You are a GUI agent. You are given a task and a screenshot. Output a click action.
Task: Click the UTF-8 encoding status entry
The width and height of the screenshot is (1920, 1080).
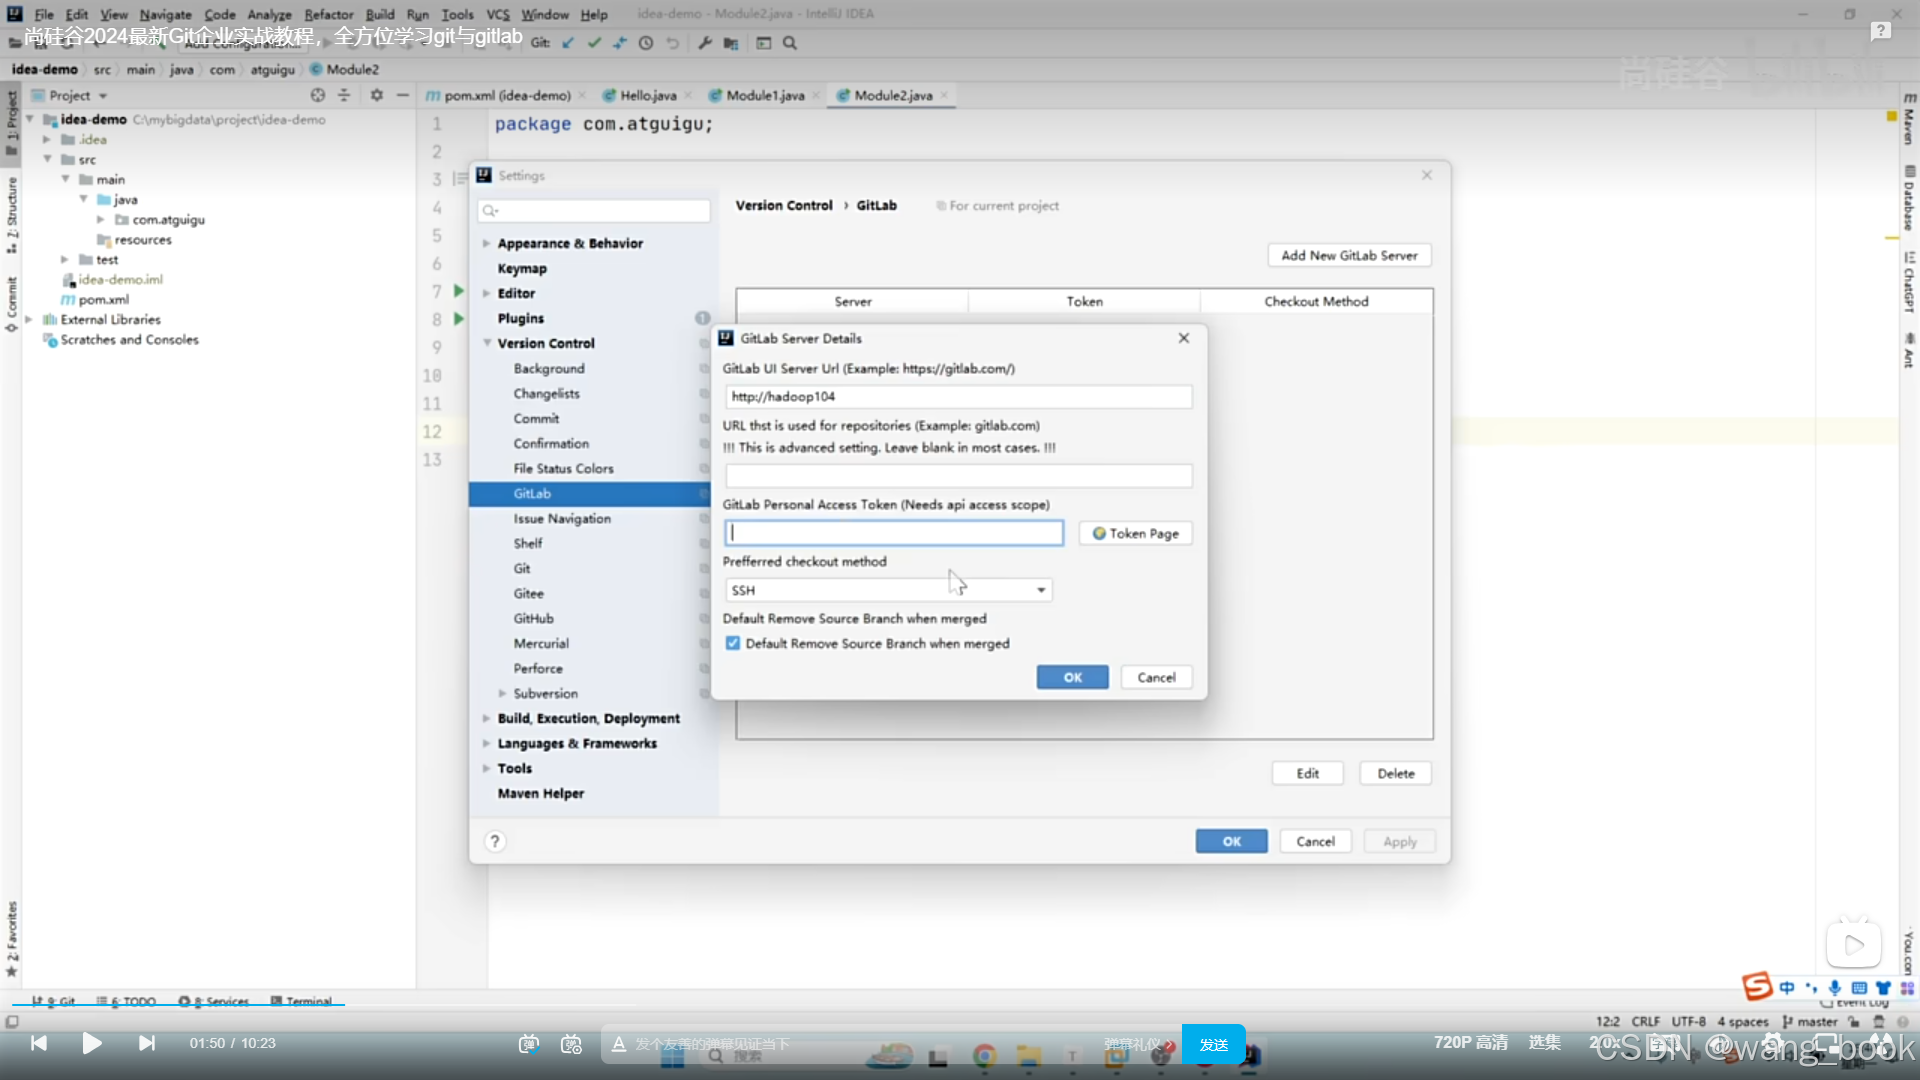click(x=1689, y=1021)
